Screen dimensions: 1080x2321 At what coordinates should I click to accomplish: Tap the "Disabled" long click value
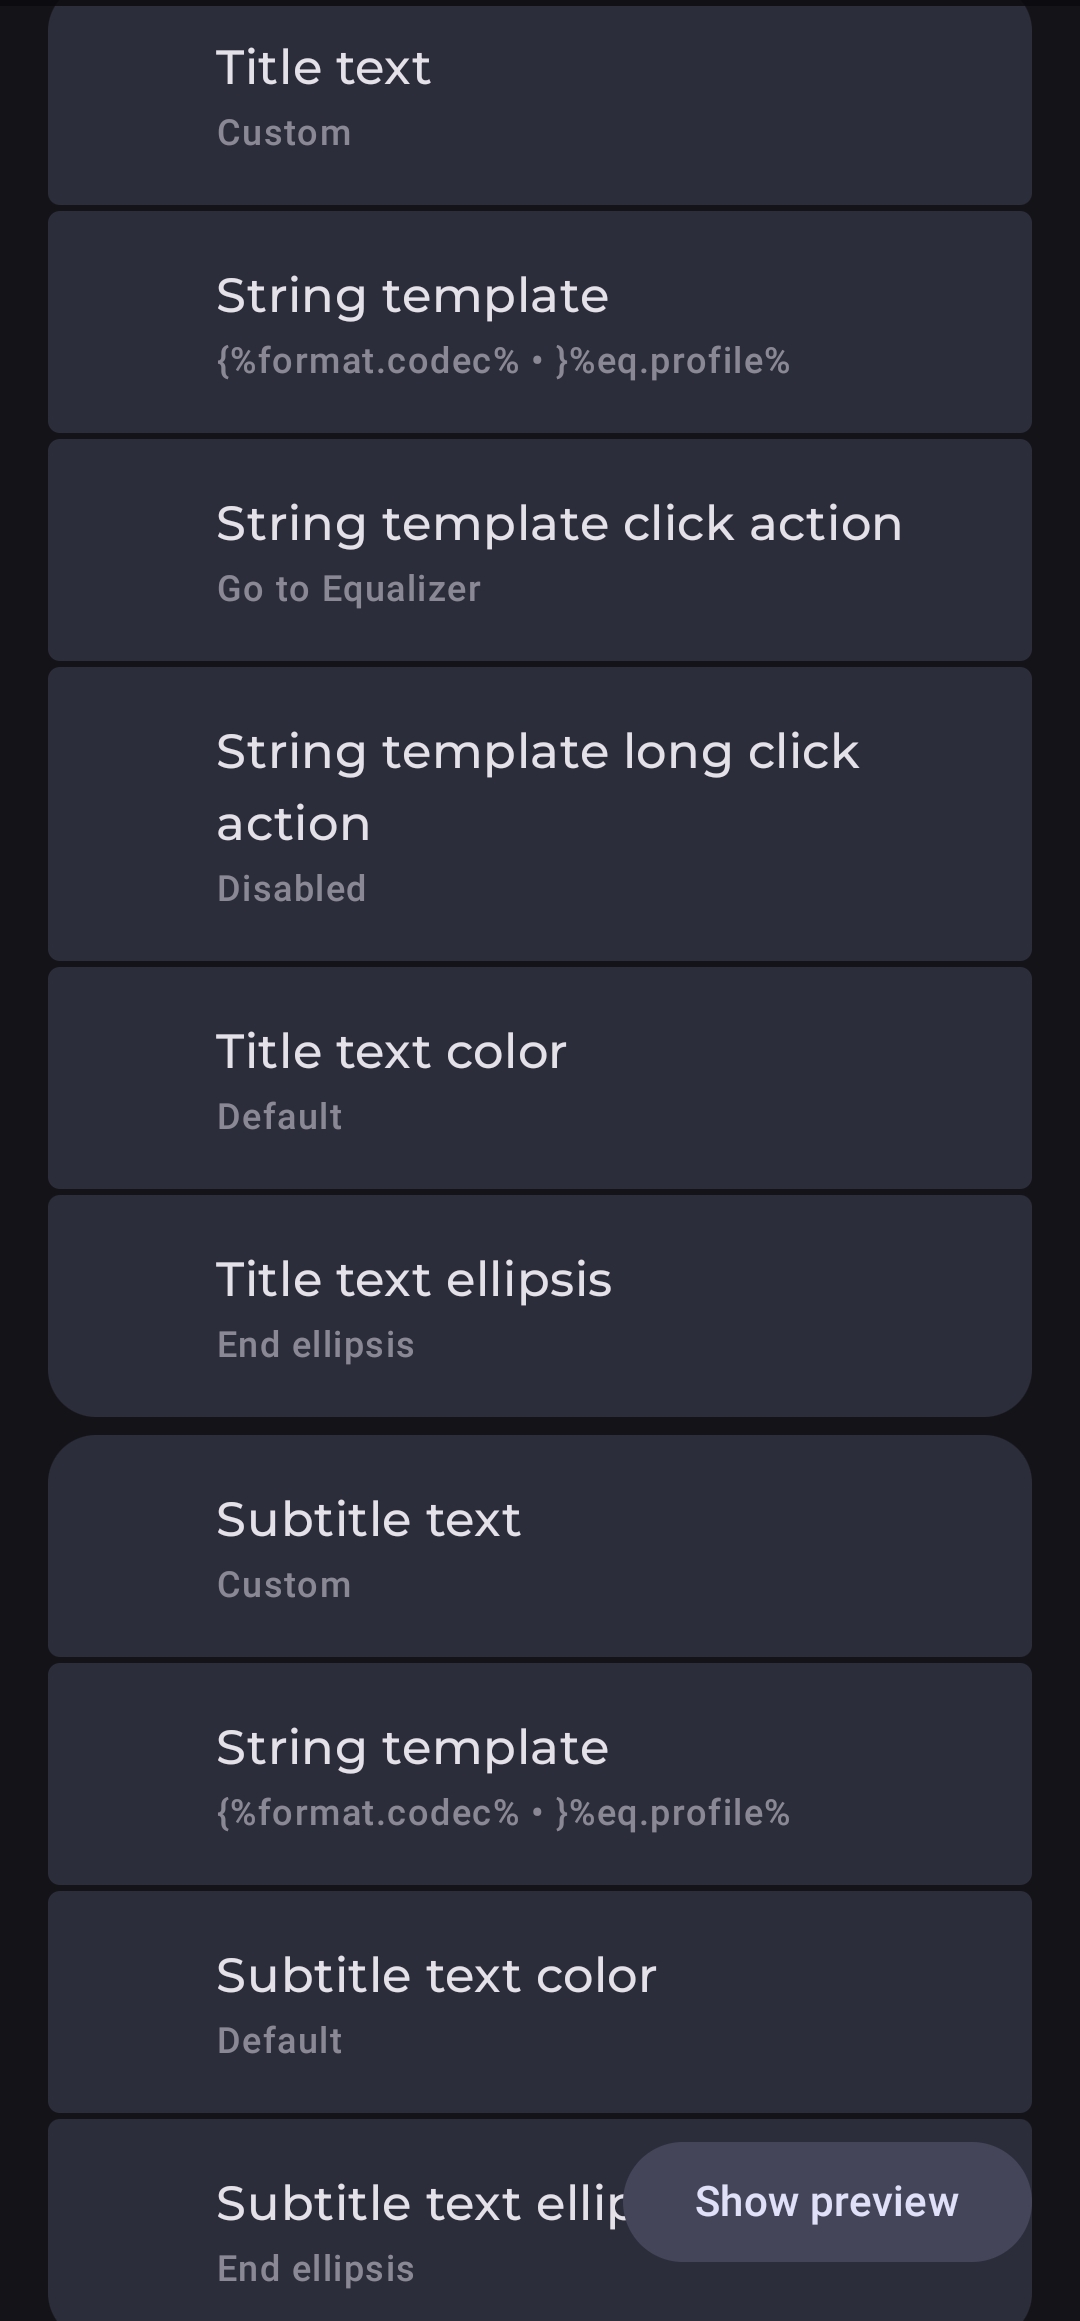click(x=292, y=889)
